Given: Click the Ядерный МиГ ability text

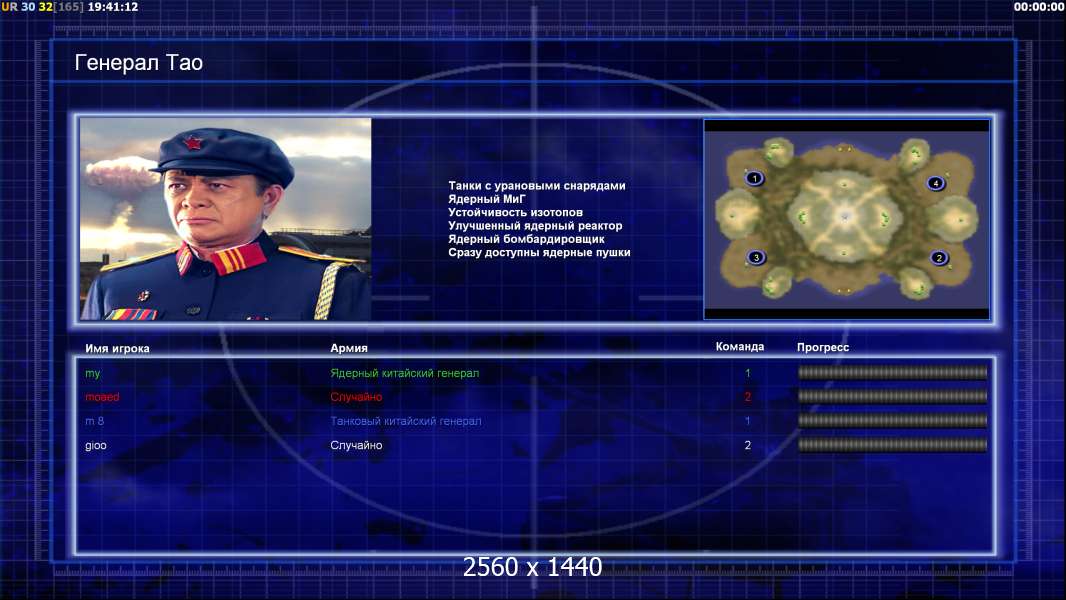Looking at the screenshot, I should 487,199.
